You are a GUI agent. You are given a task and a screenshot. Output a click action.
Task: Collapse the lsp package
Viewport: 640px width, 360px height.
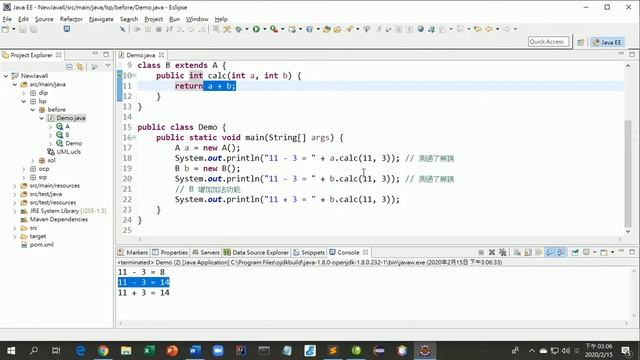24,101
